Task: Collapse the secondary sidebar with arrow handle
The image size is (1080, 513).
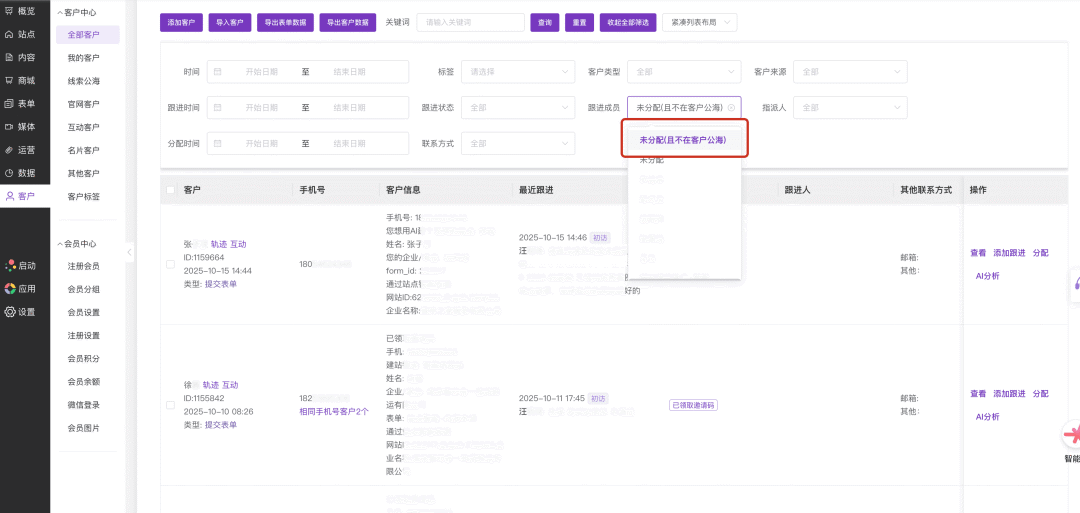Action: click(x=129, y=253)
